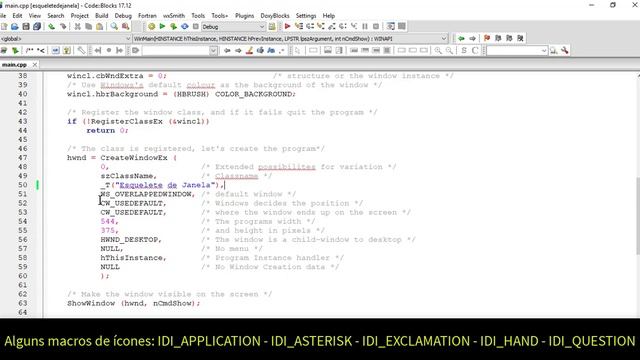Open the Edit menu
640x360 pixels.
pos(17,16)
